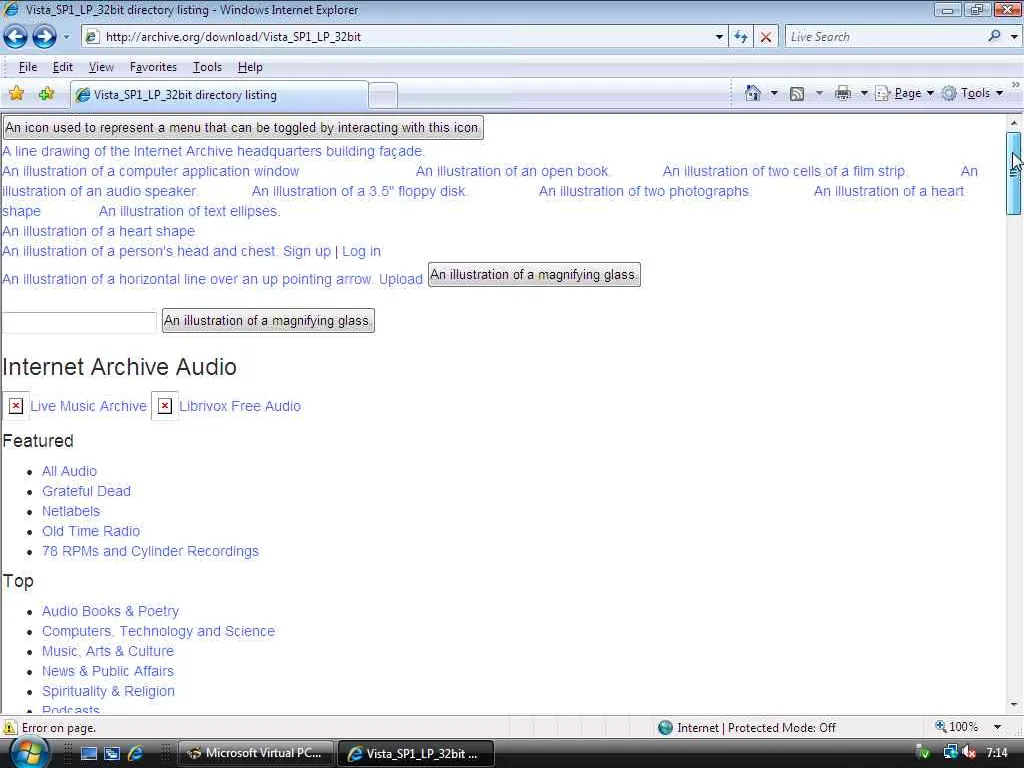
Task: Click the 3.5" floppy disk link
Action: point(360,191)
